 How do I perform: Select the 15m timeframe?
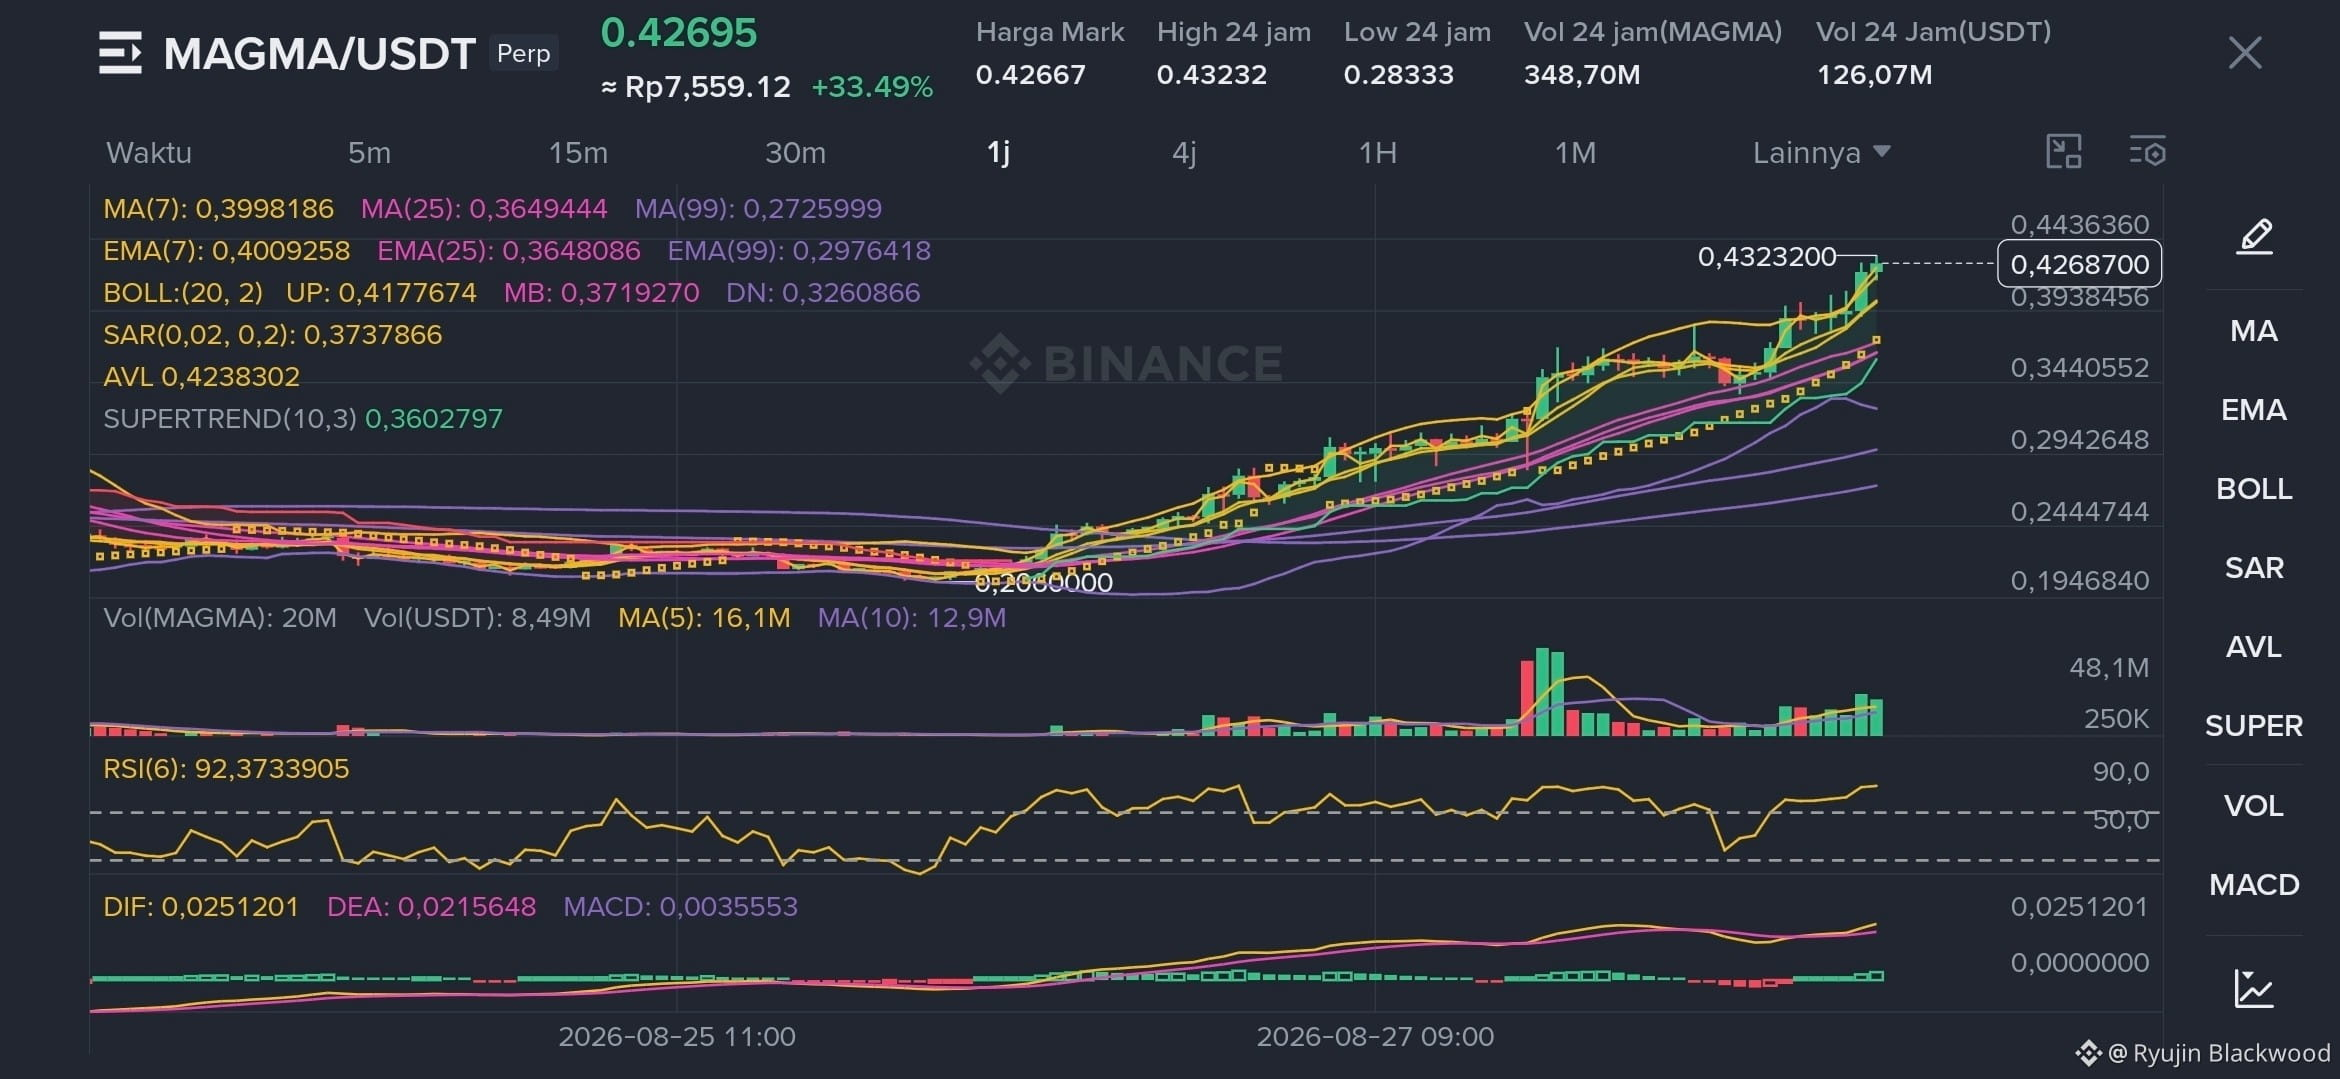tap(578, 153)
